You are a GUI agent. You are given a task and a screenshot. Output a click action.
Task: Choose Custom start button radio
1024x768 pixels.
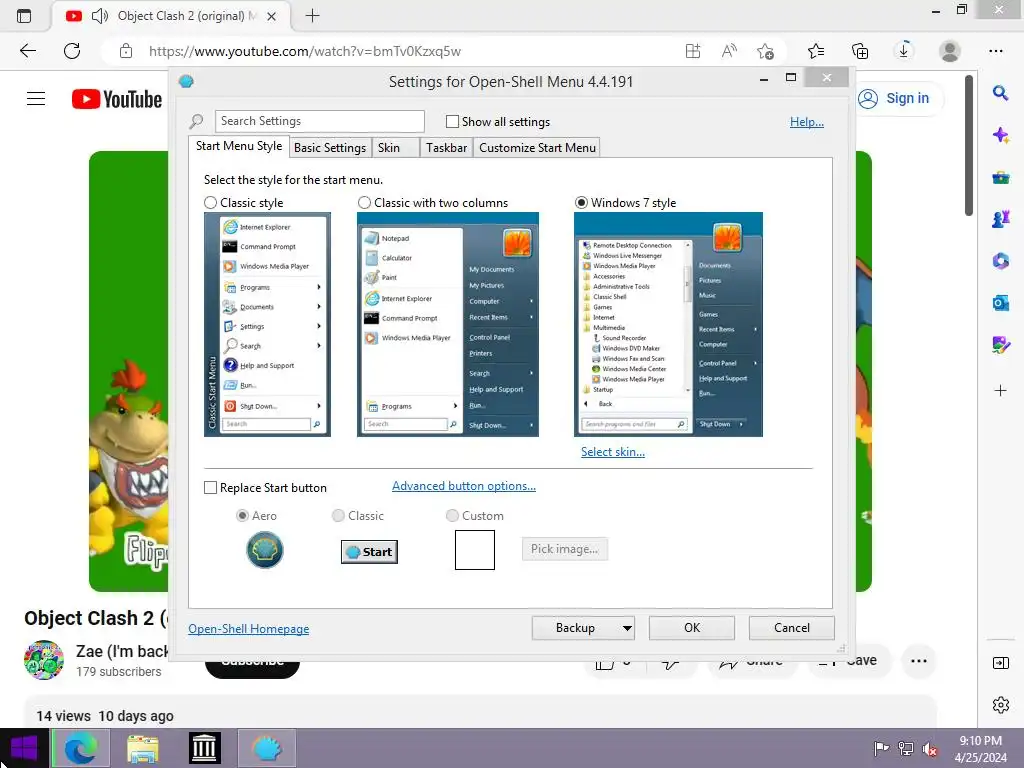(x=452, y=516)
